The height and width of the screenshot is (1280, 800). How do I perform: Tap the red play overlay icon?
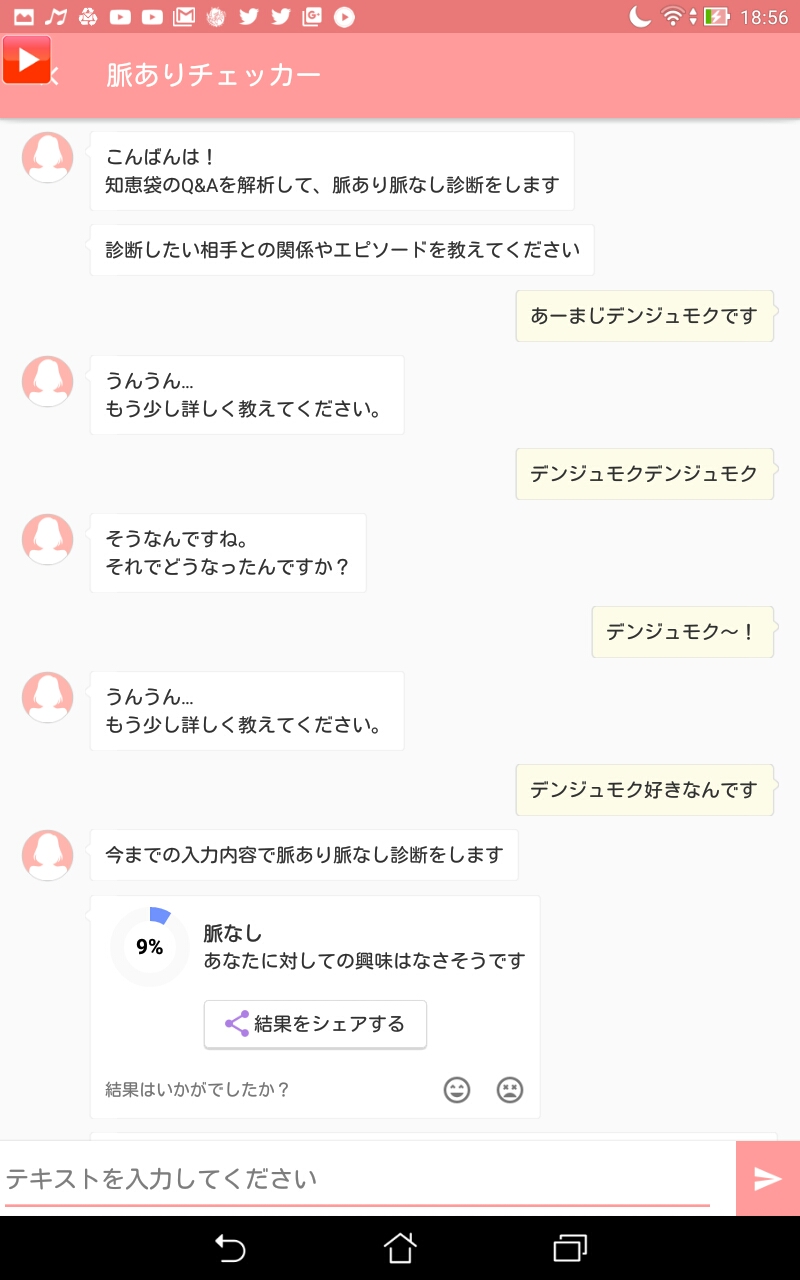click(26, 60)
